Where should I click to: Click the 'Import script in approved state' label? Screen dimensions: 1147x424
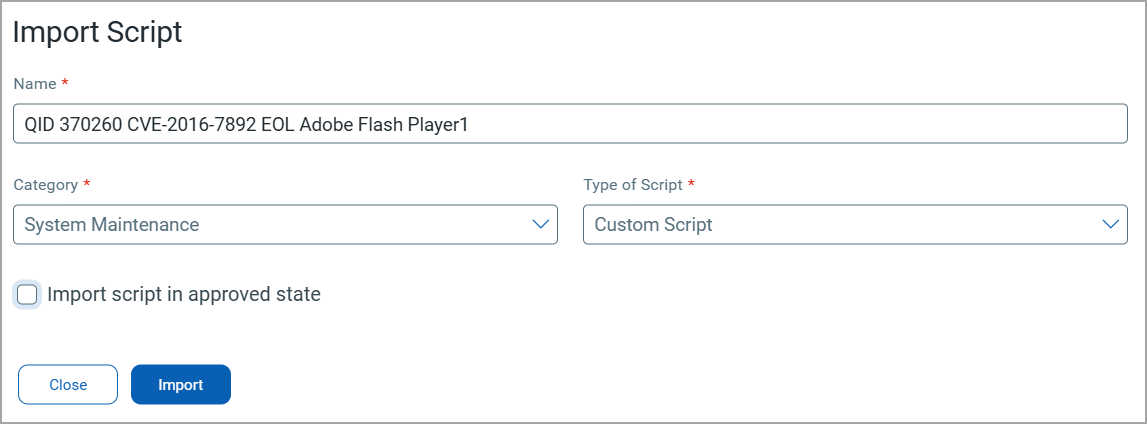pos(184,294)
